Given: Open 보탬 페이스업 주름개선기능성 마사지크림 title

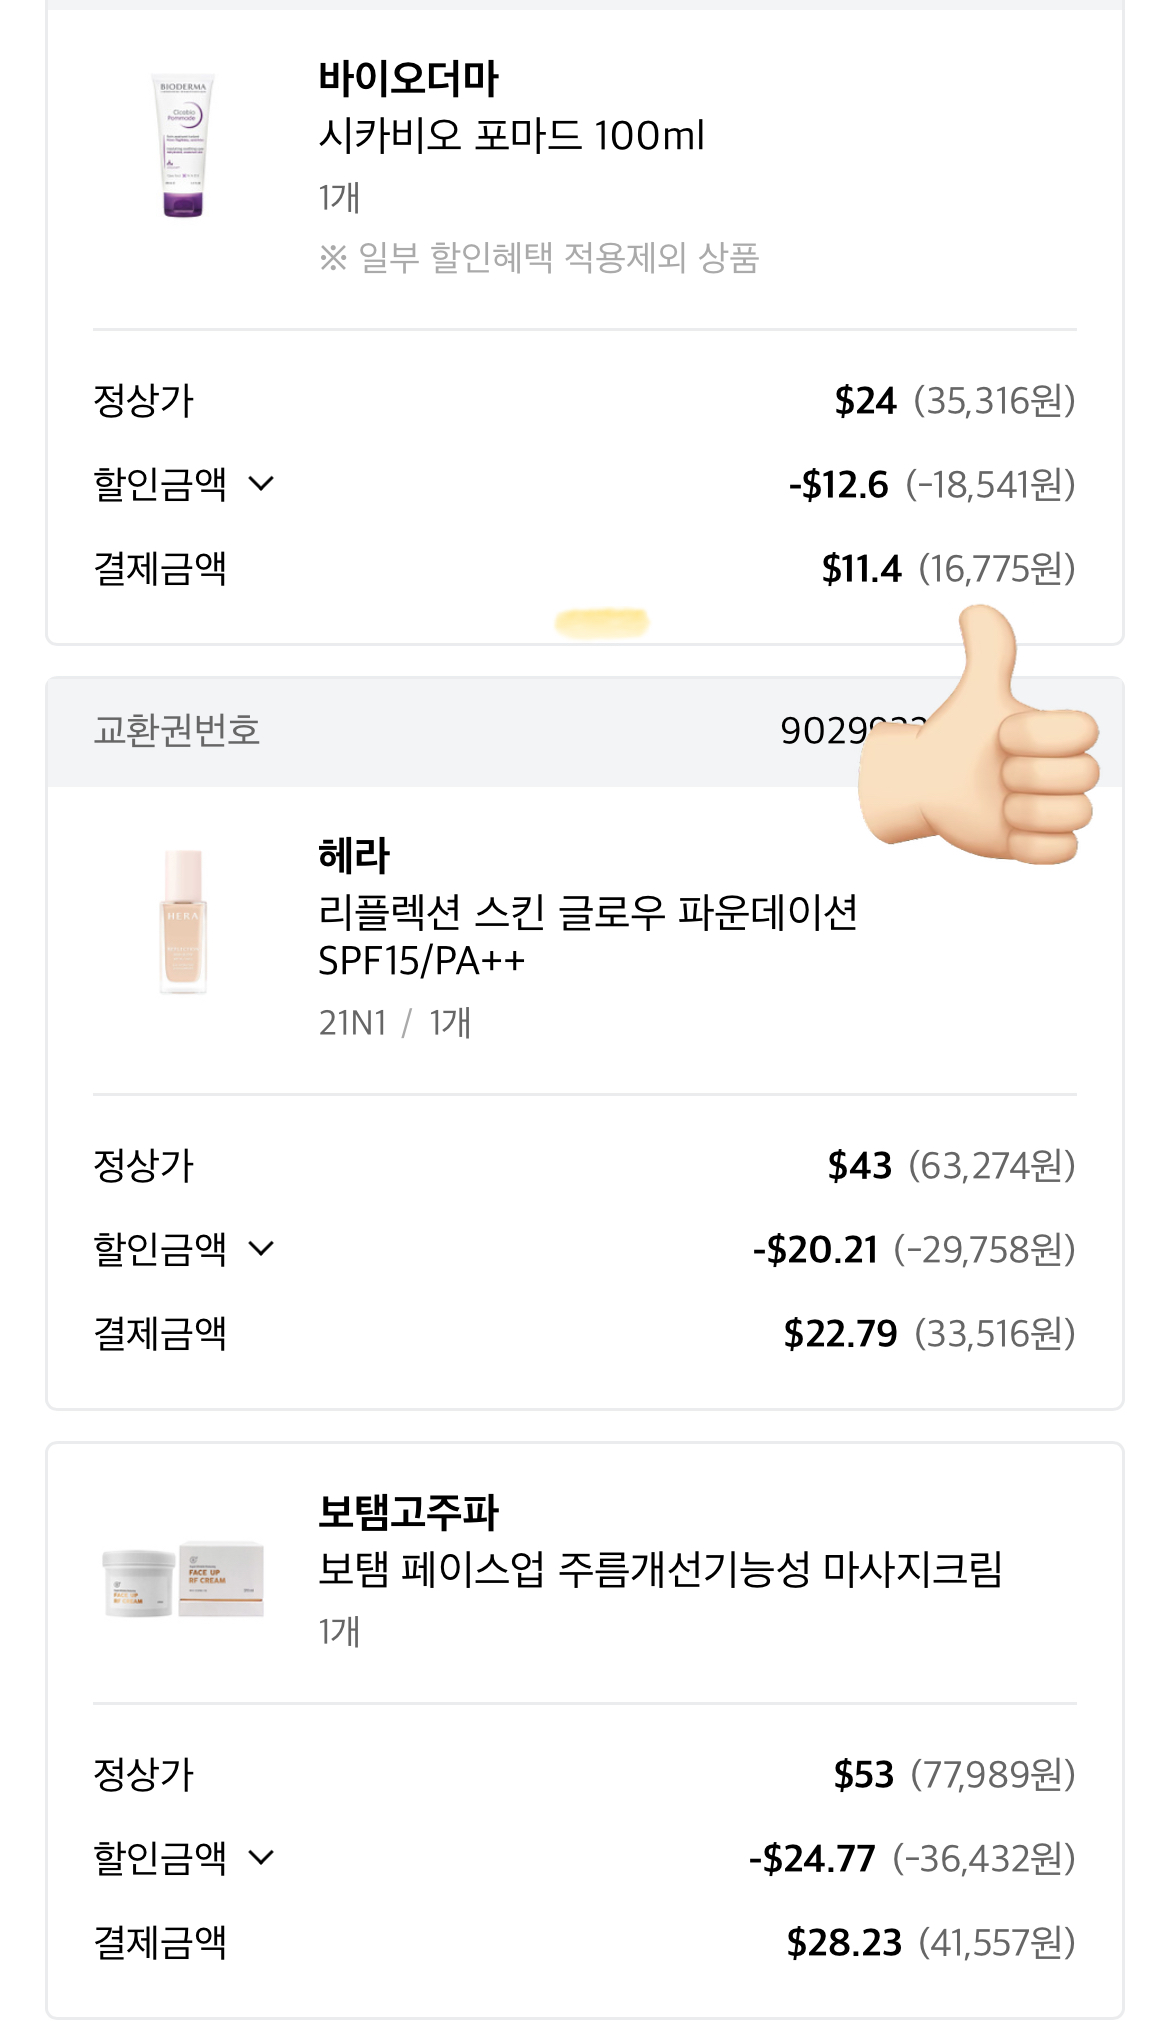Looking at the screenshot, I should point(660,1570).
